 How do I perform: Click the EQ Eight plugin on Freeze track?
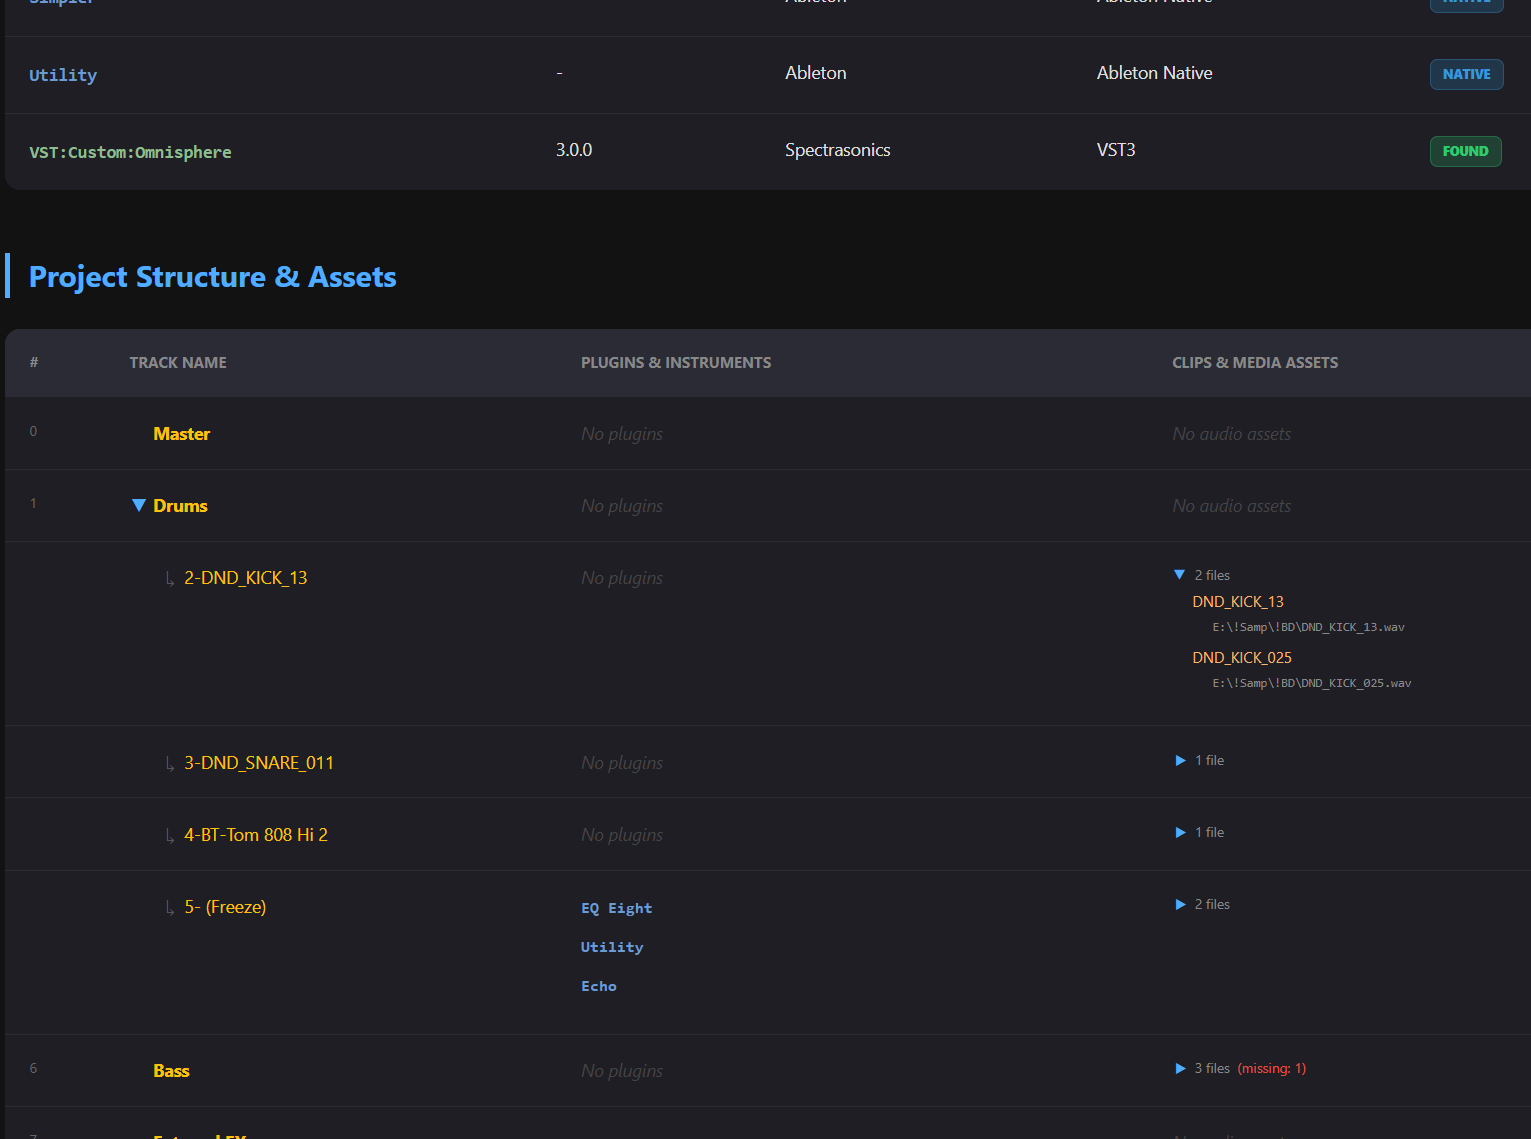[616, 908]
